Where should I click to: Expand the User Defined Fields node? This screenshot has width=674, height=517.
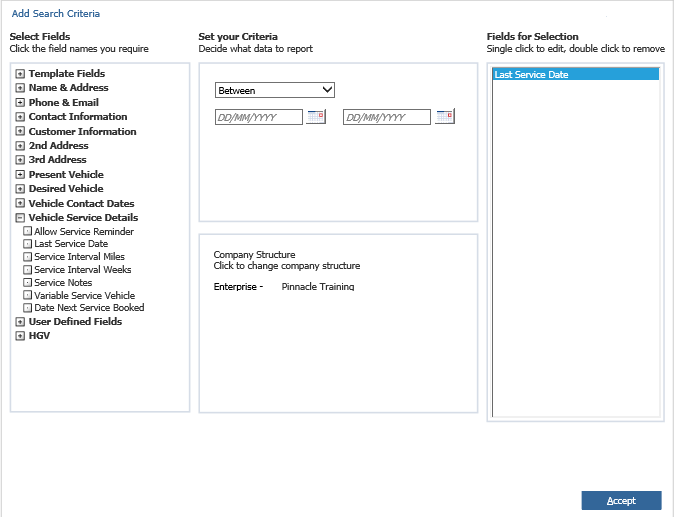pos(20,321)
